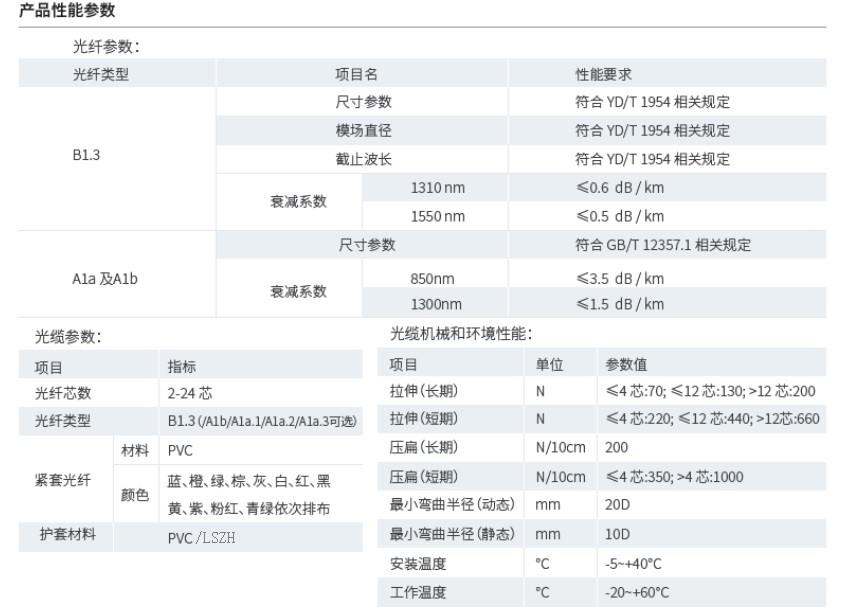Select the 最小弯曲半径(动态) row label
The height and width of the screenshot is (613, 857).
tap(451, 505)
